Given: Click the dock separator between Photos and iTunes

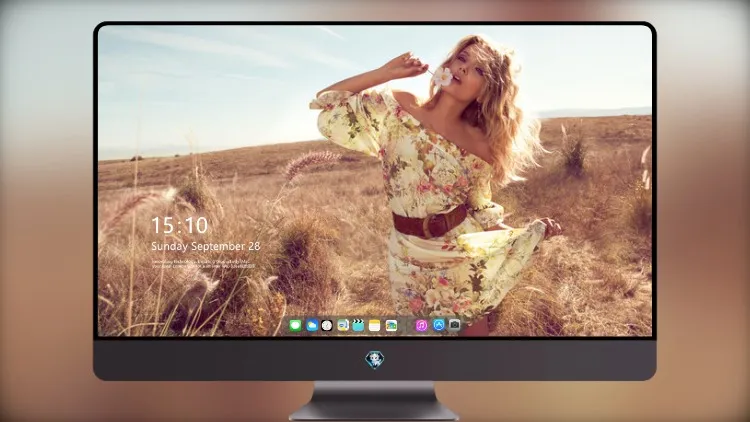Looking at the screenshot, I should click(406, 326).
